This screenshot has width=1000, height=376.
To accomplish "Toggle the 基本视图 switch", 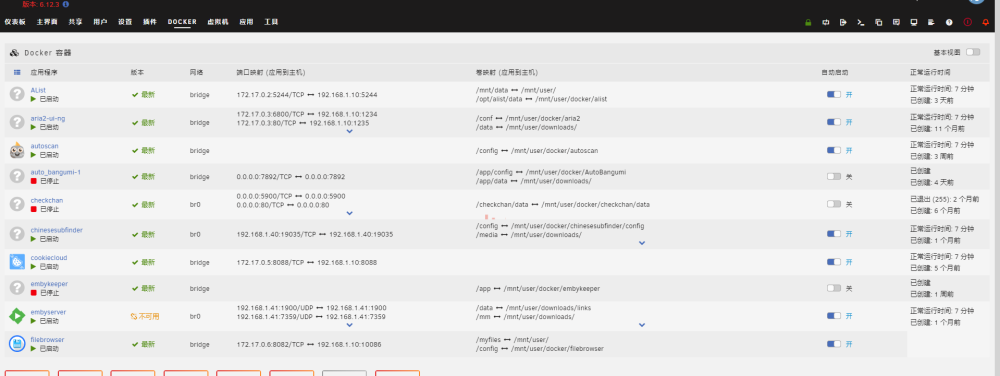I will [973, 52].
